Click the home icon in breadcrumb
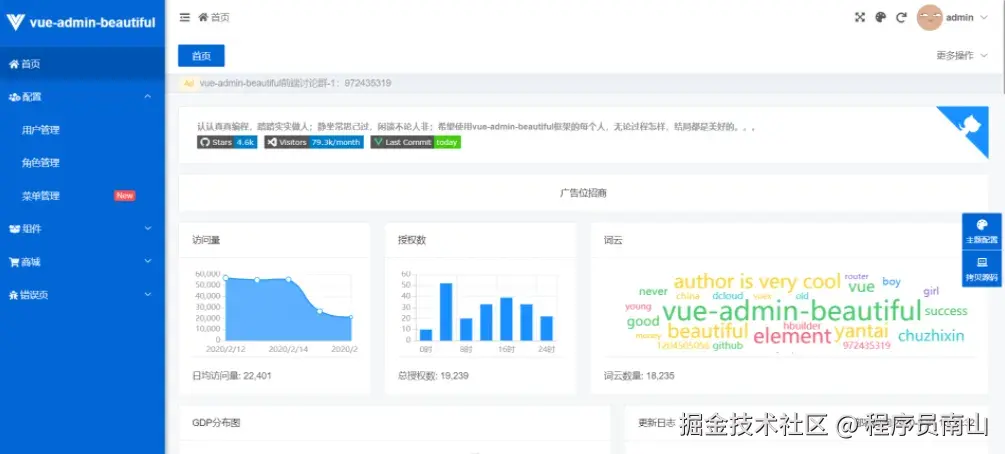 click(203, 17)
